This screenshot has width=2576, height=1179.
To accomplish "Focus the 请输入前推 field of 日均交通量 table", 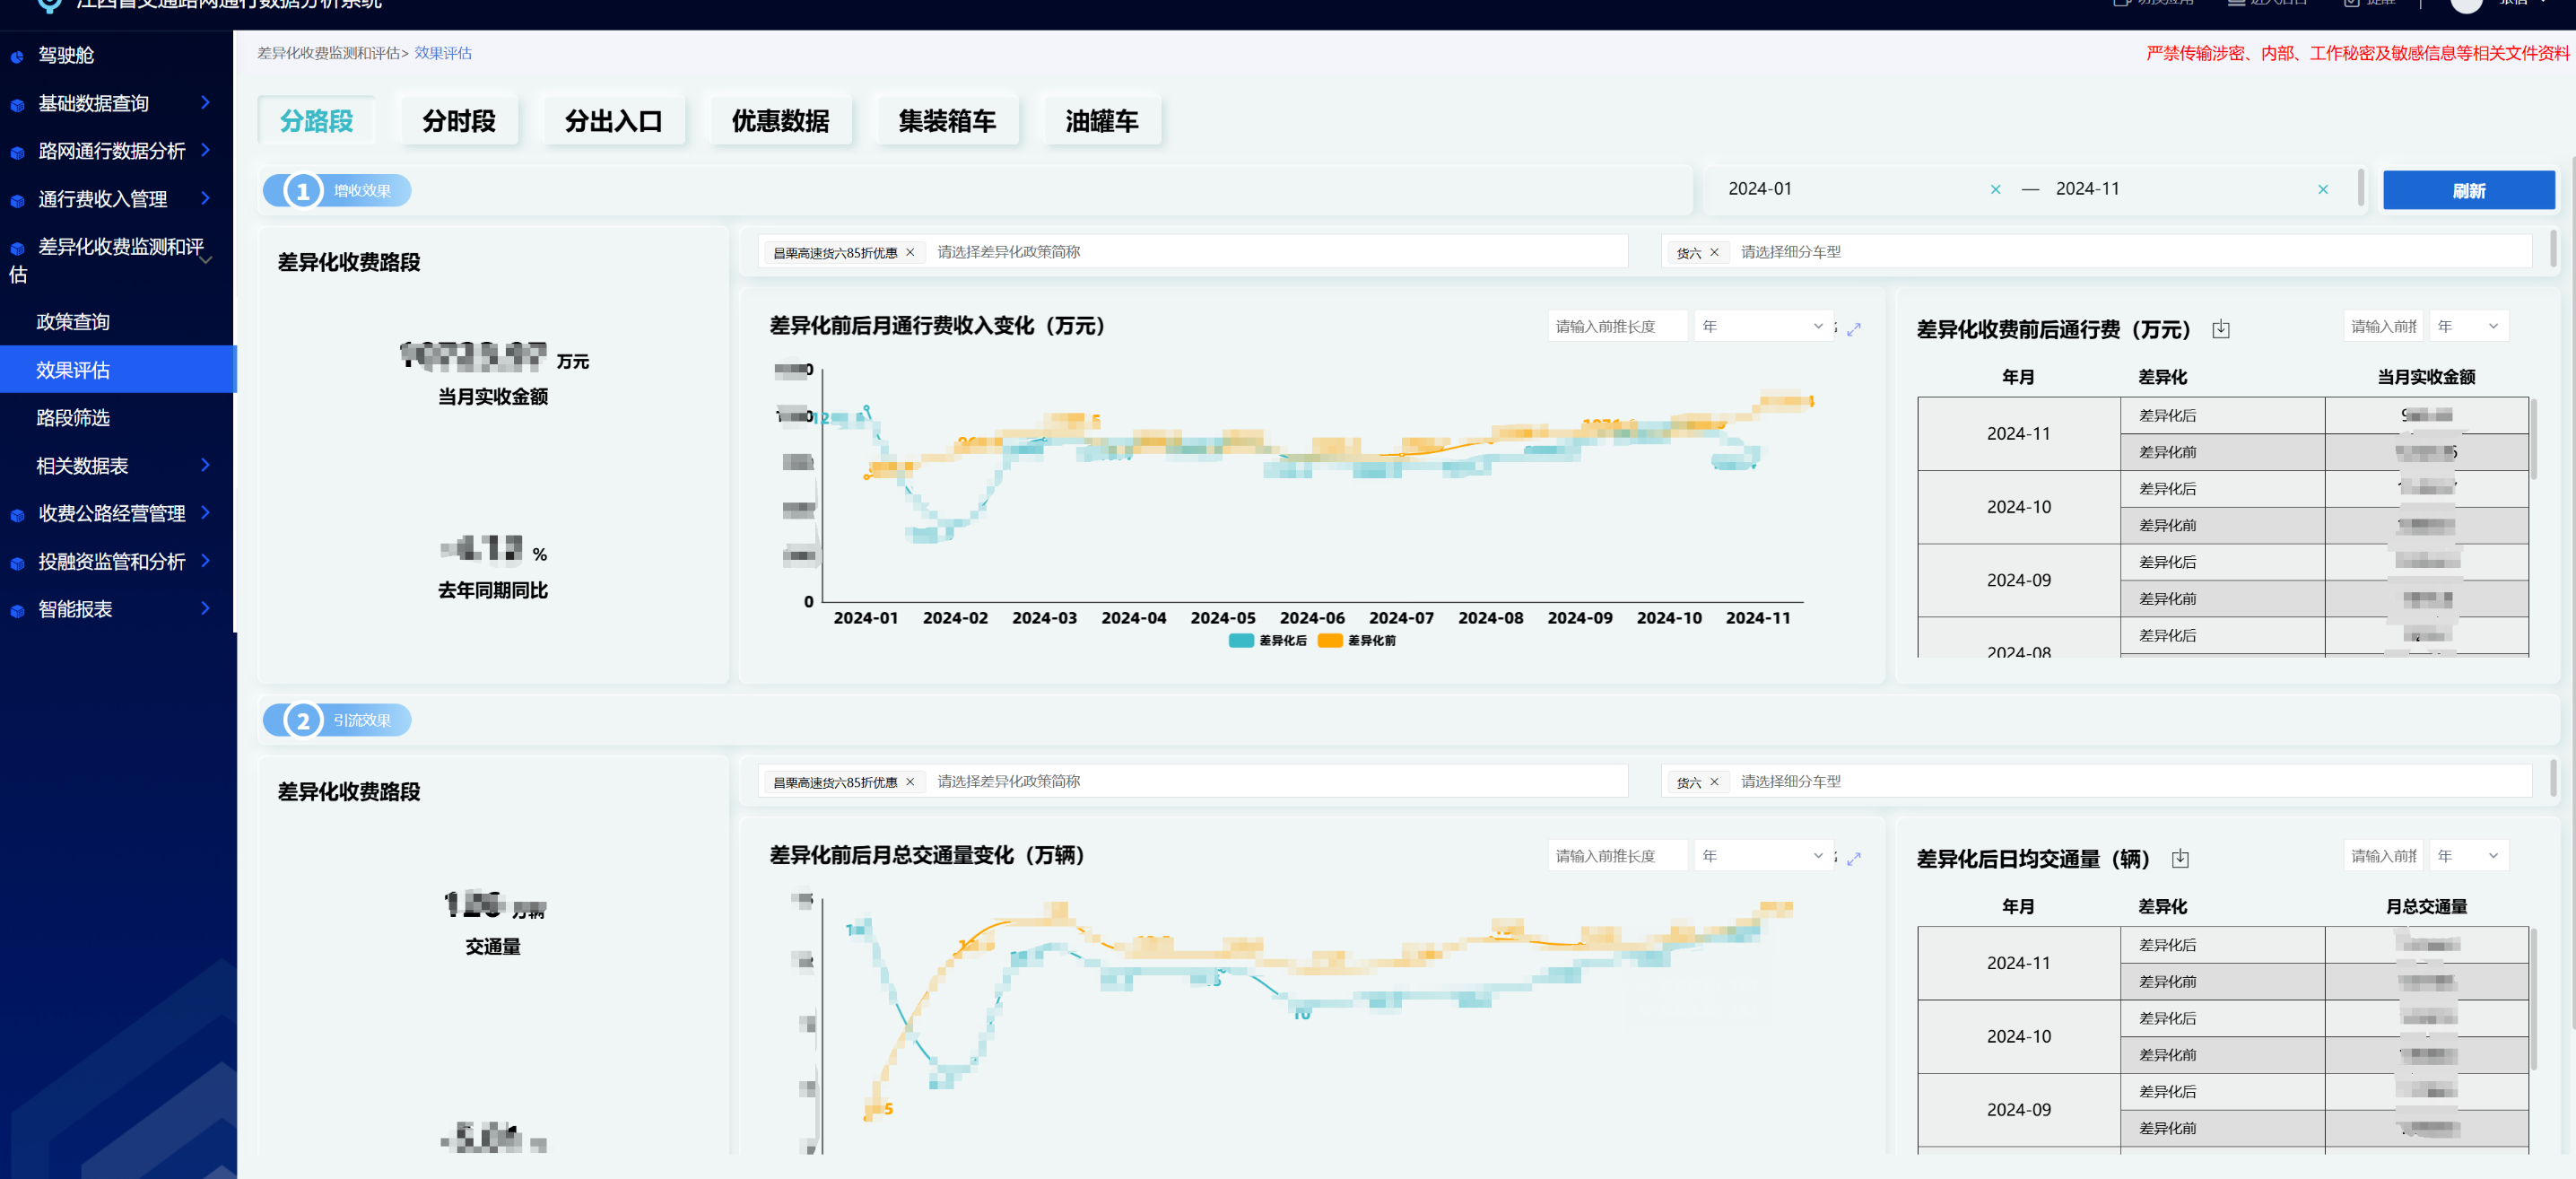I will pyautogui.click(x=2384, y=856).
